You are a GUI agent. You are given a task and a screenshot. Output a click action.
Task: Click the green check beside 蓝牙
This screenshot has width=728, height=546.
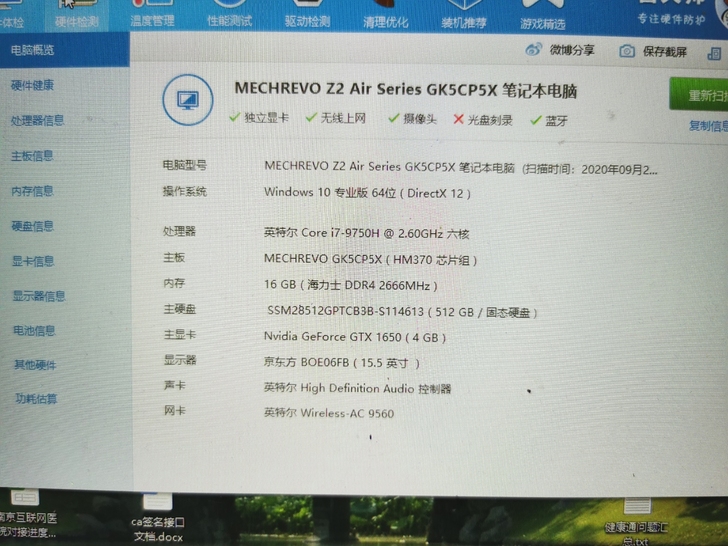pyautogui.click(x=536, y=120)
